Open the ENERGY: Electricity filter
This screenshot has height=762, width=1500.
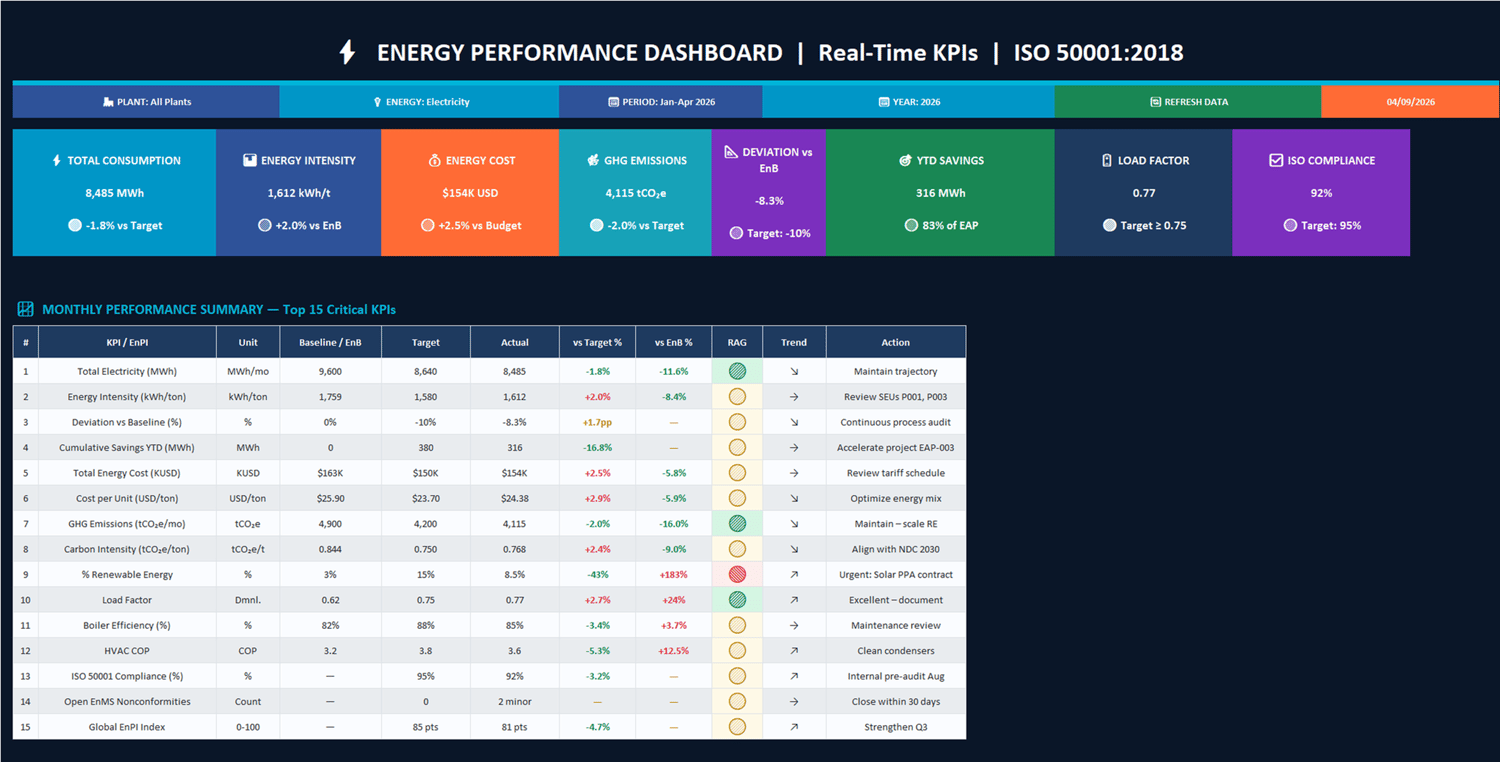tap(419, 102)
